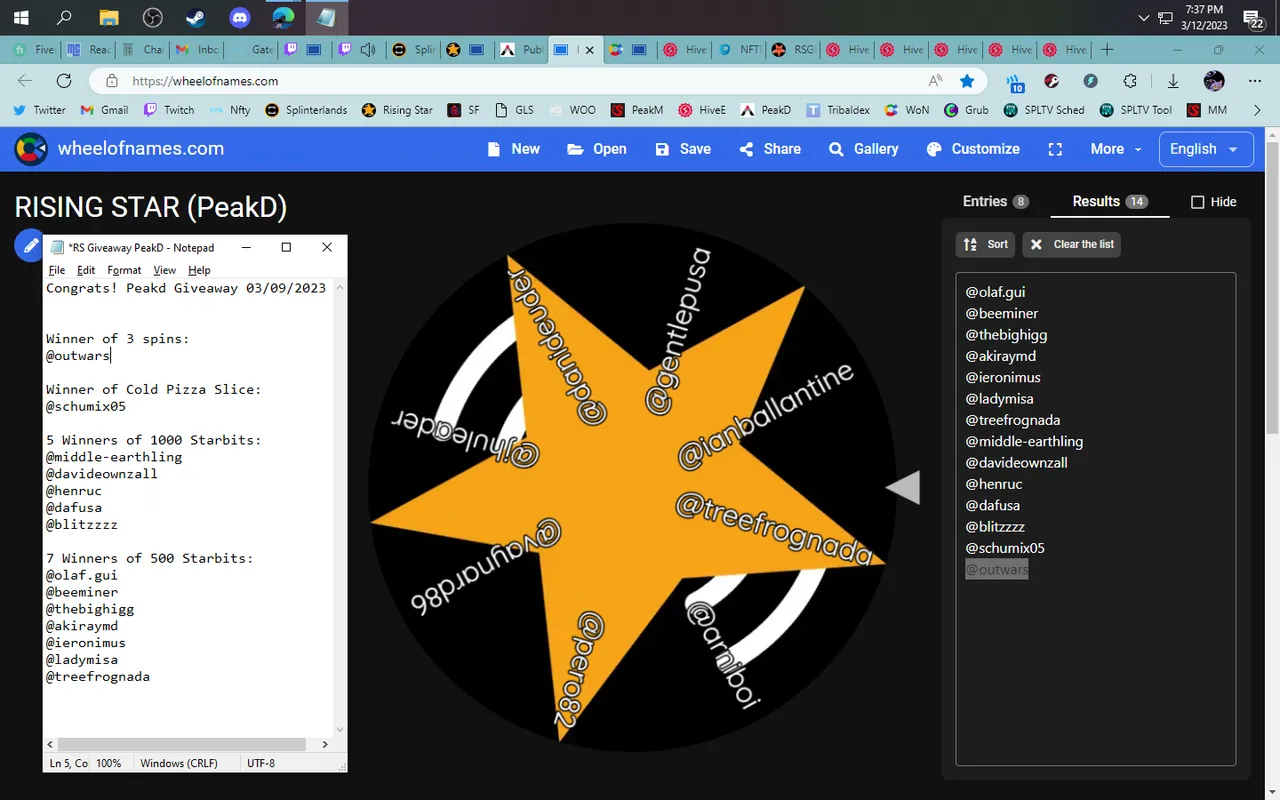The width and height of the screenshot is (1280, 800).
Task: Open the browser downloads button
Action: [1173, 81]
